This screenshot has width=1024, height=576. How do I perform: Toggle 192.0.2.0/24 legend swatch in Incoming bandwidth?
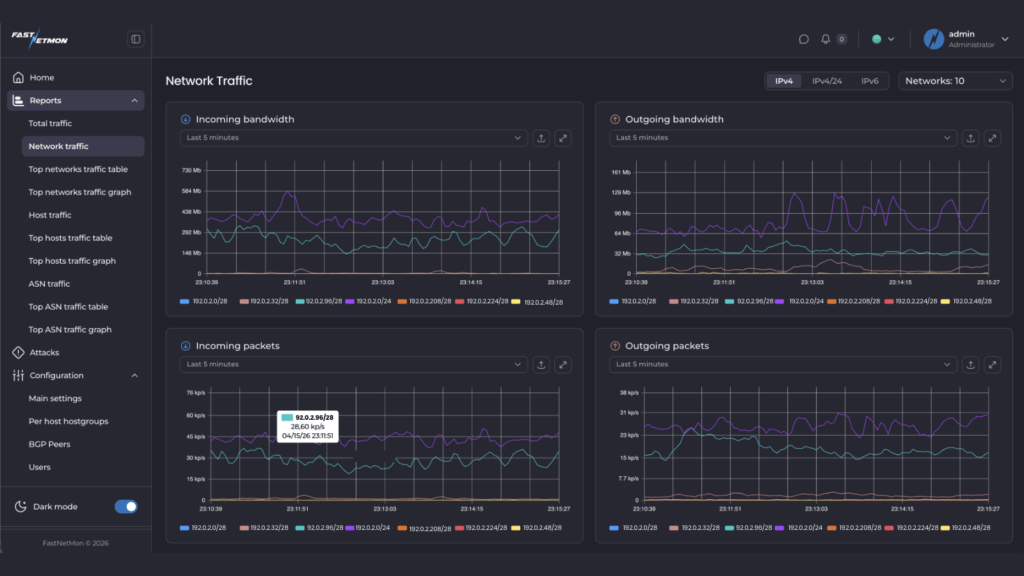(x=351, y=301)
